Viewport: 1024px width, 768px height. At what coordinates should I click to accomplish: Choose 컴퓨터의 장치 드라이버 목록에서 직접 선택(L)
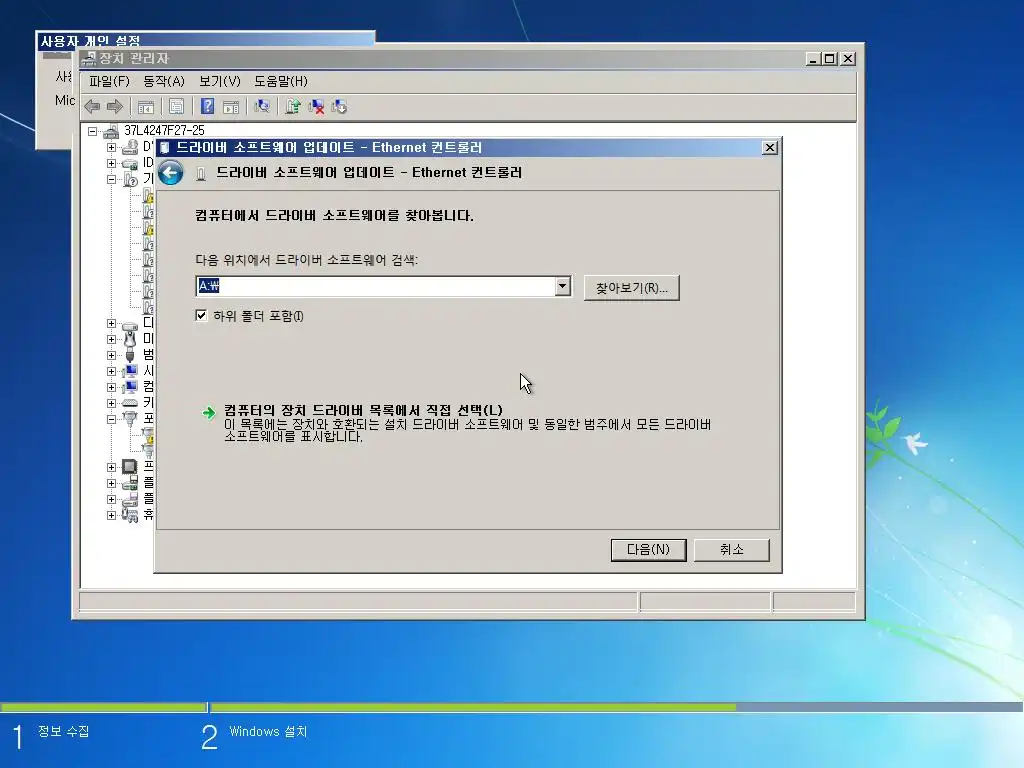(363, 410)
